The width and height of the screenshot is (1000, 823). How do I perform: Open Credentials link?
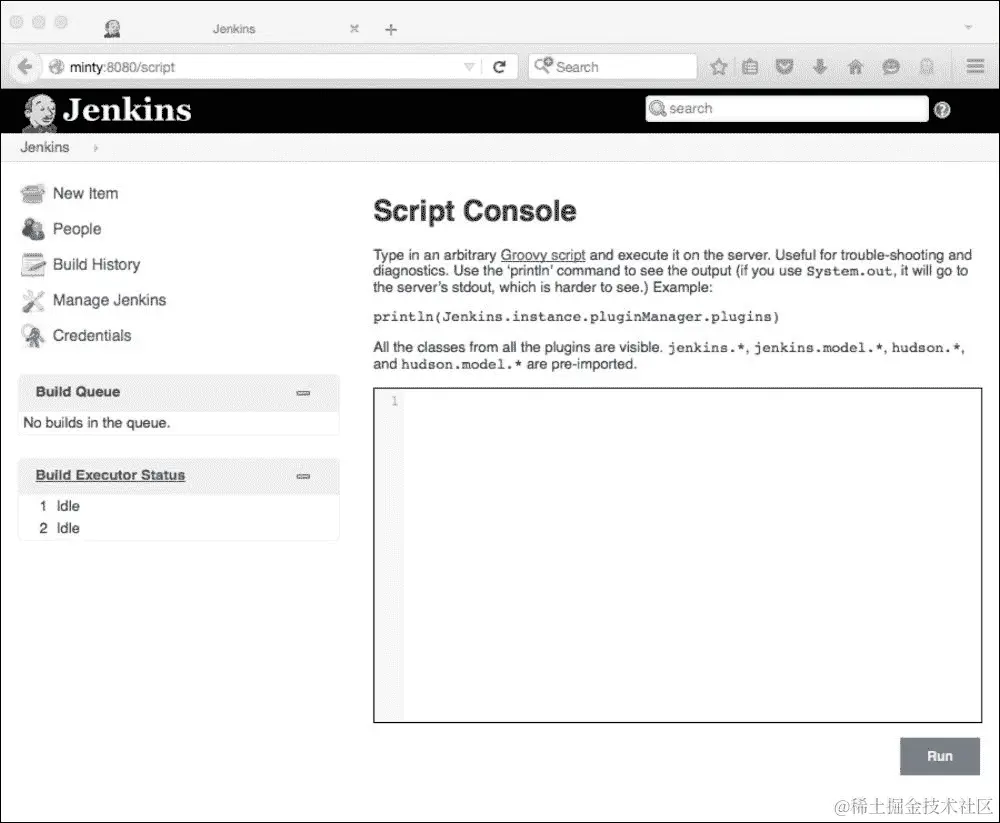click(92, 336)
